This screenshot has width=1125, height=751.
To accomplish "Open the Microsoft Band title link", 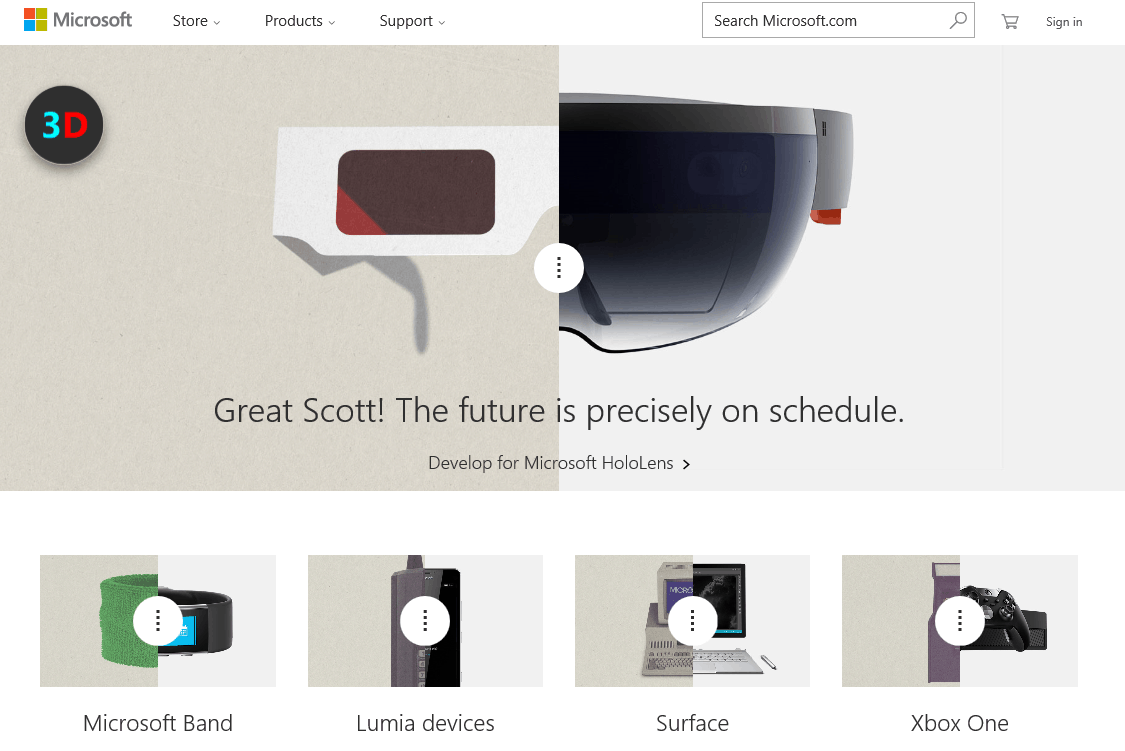I will (x=158, y=723).
